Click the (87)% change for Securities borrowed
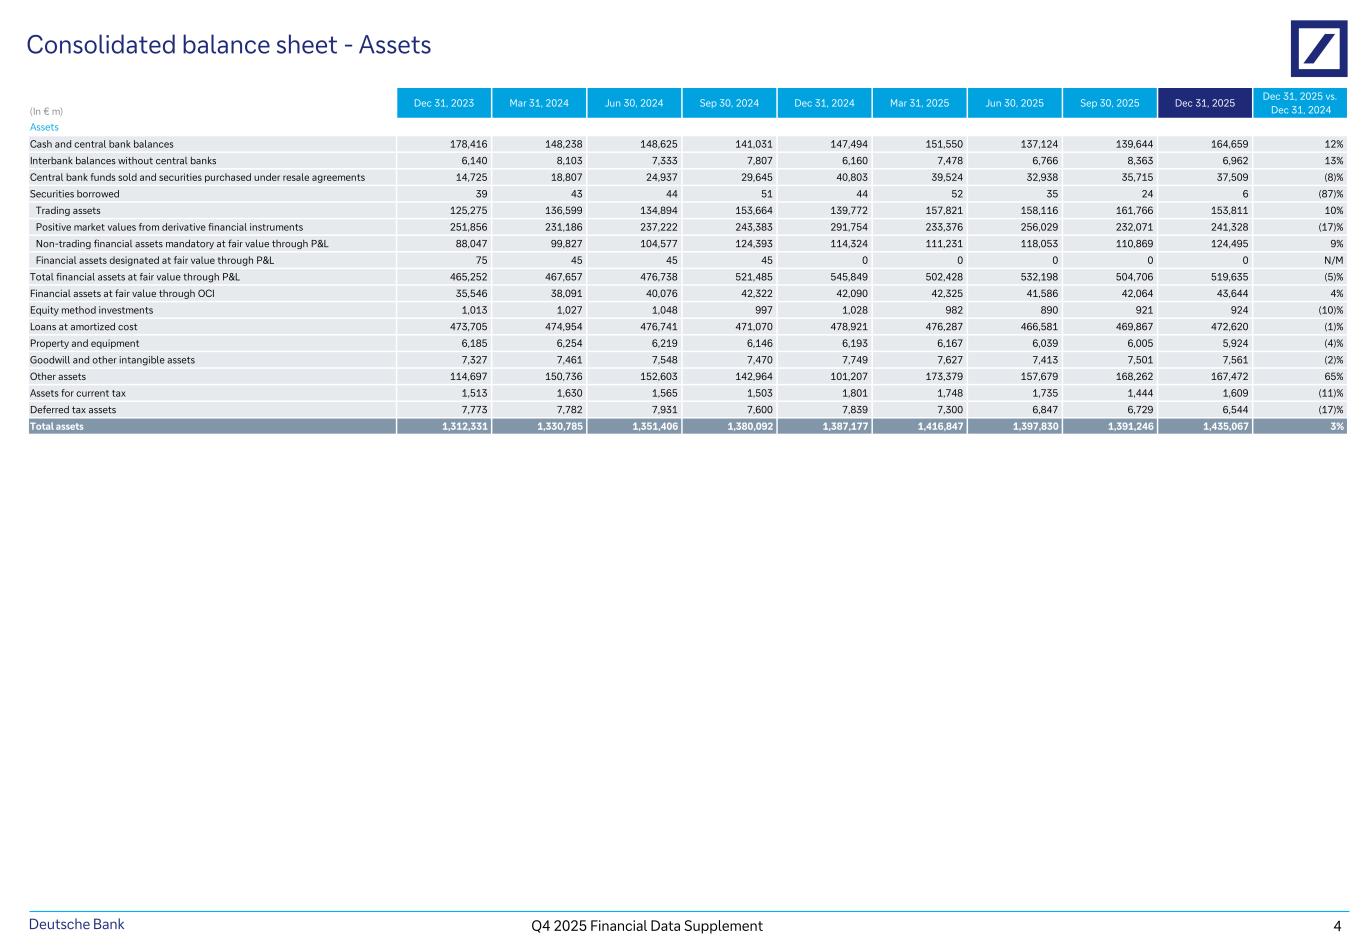The width and height of the screenshot is (1365, 945). (1330, 194)
